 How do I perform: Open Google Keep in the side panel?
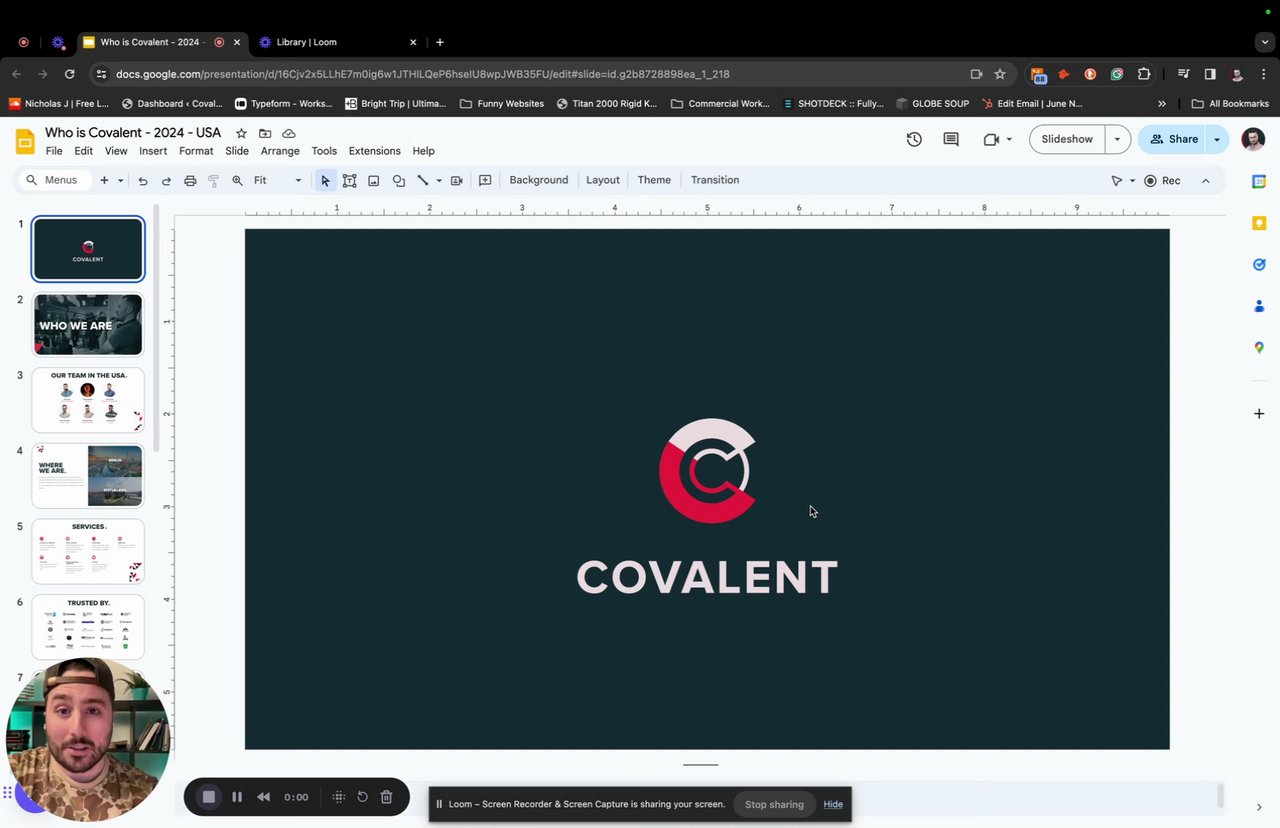coord(1259,223)
